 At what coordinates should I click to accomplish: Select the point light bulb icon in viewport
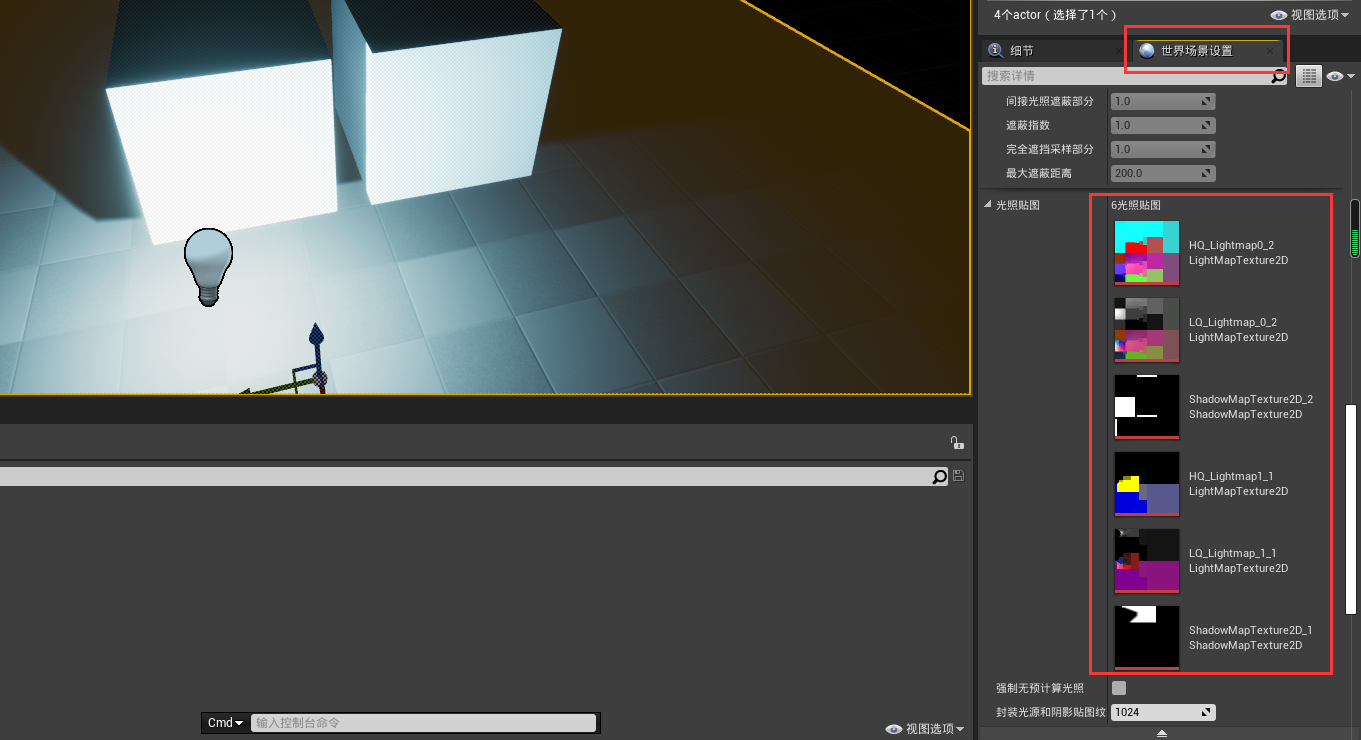(208, 264)
